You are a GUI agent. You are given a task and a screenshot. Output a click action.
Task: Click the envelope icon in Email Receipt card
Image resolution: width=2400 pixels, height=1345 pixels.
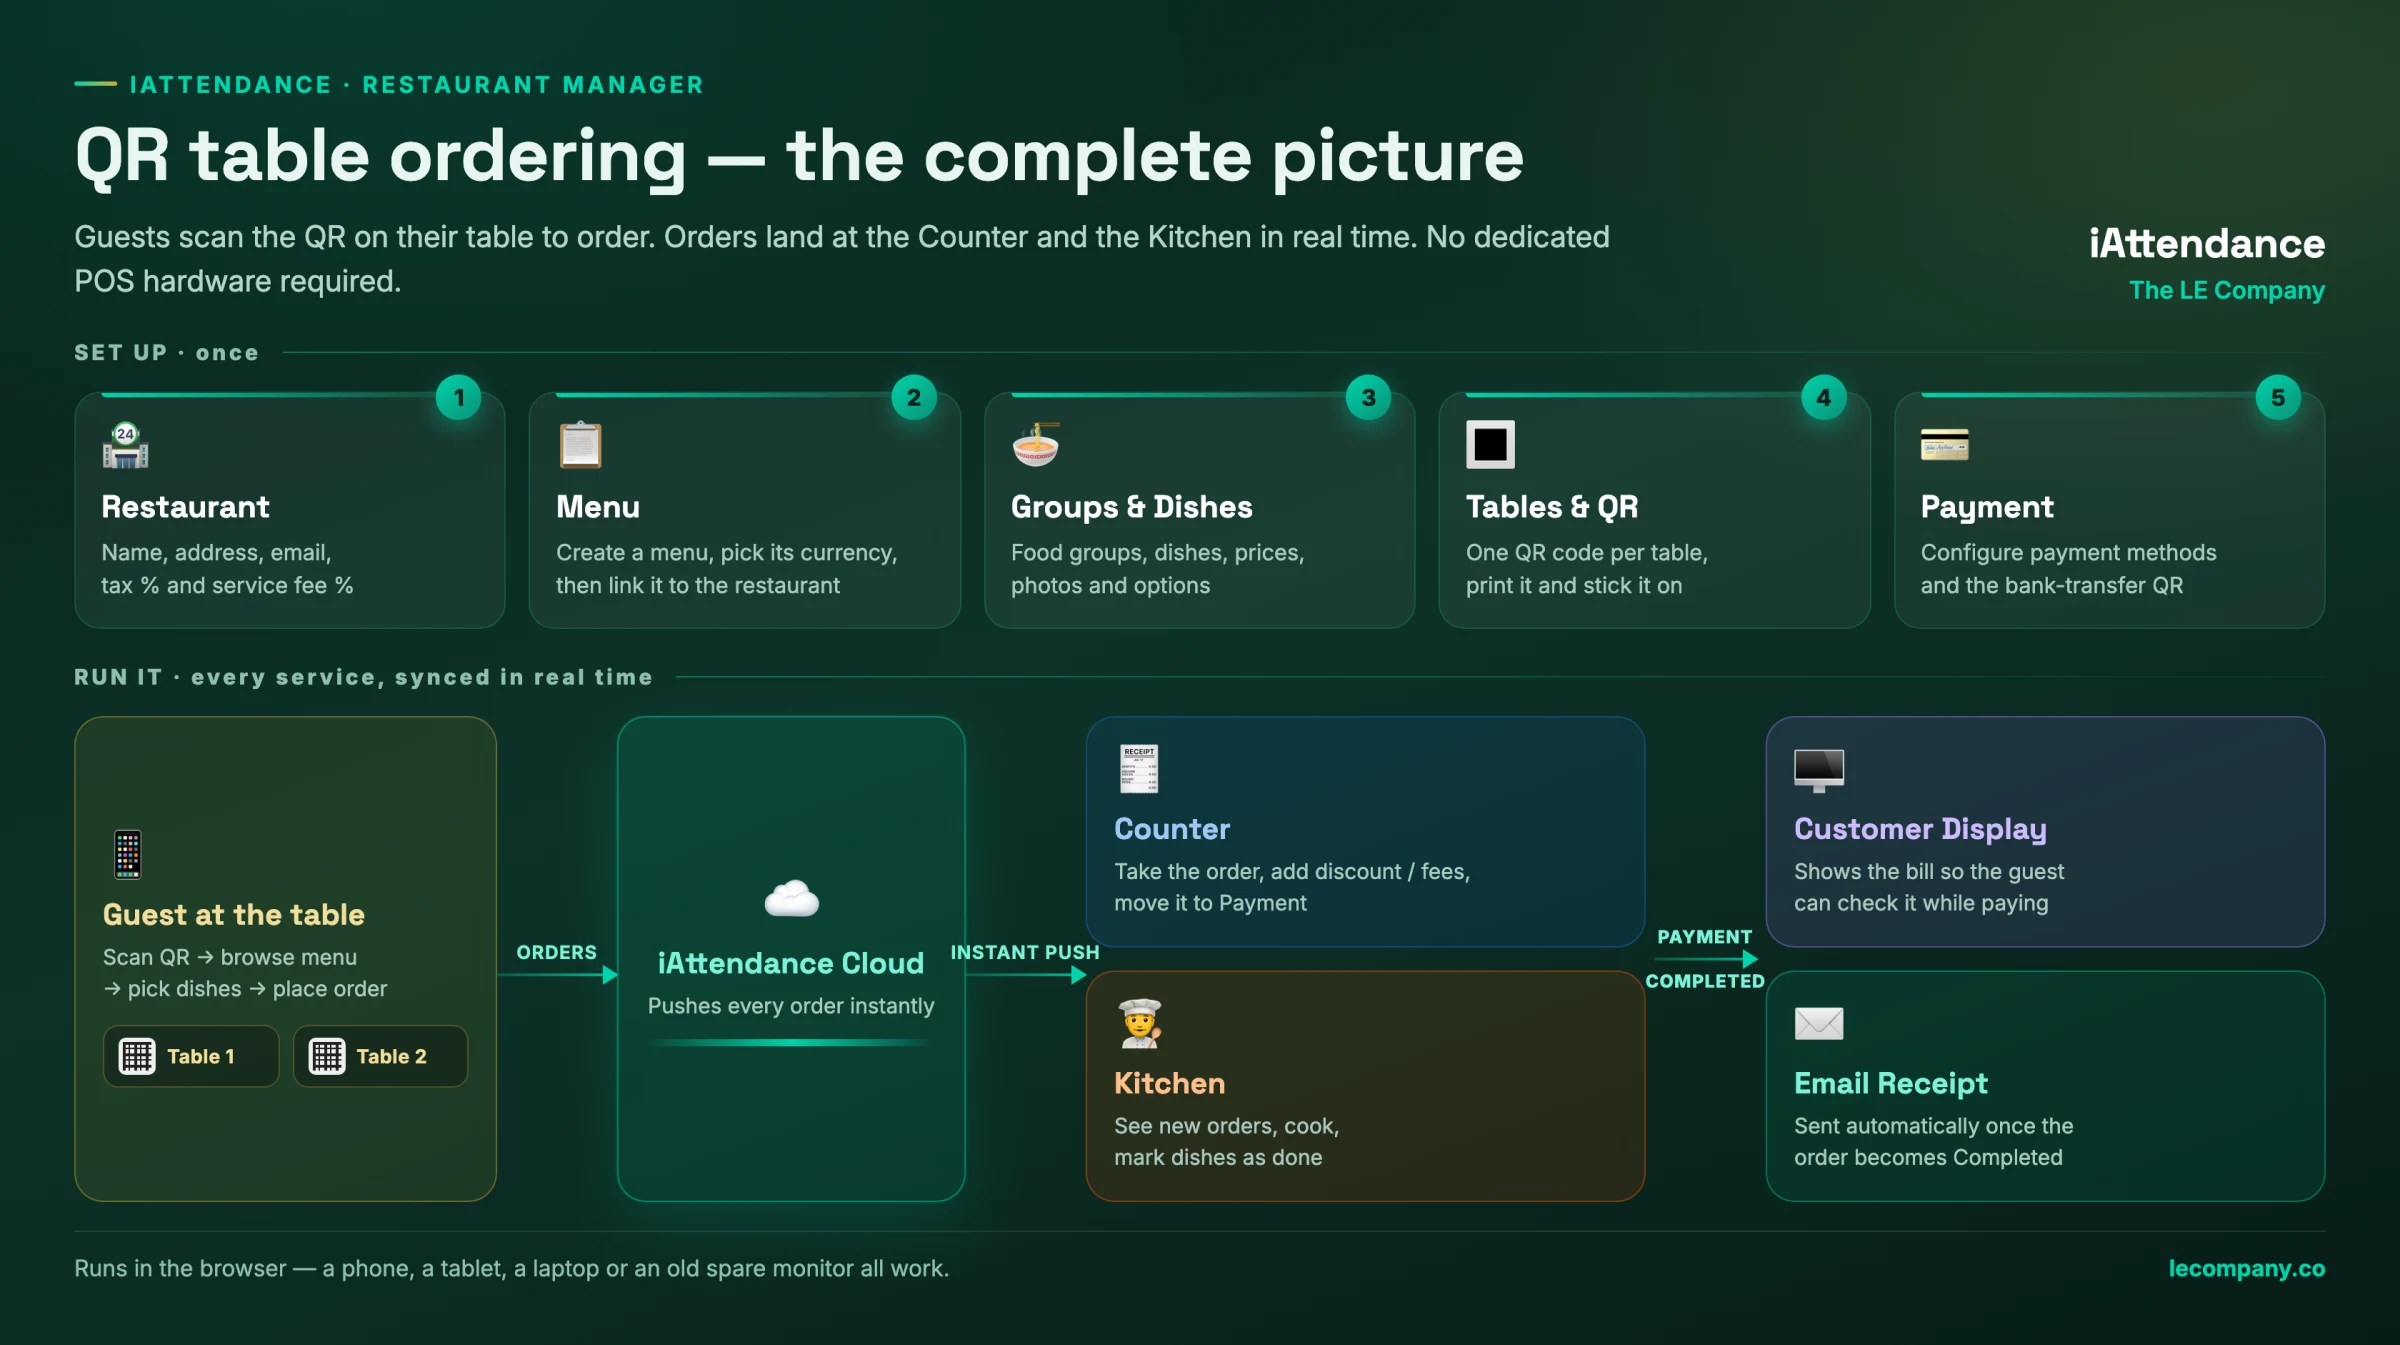pyautogui.click(x=1819, y=1023)
